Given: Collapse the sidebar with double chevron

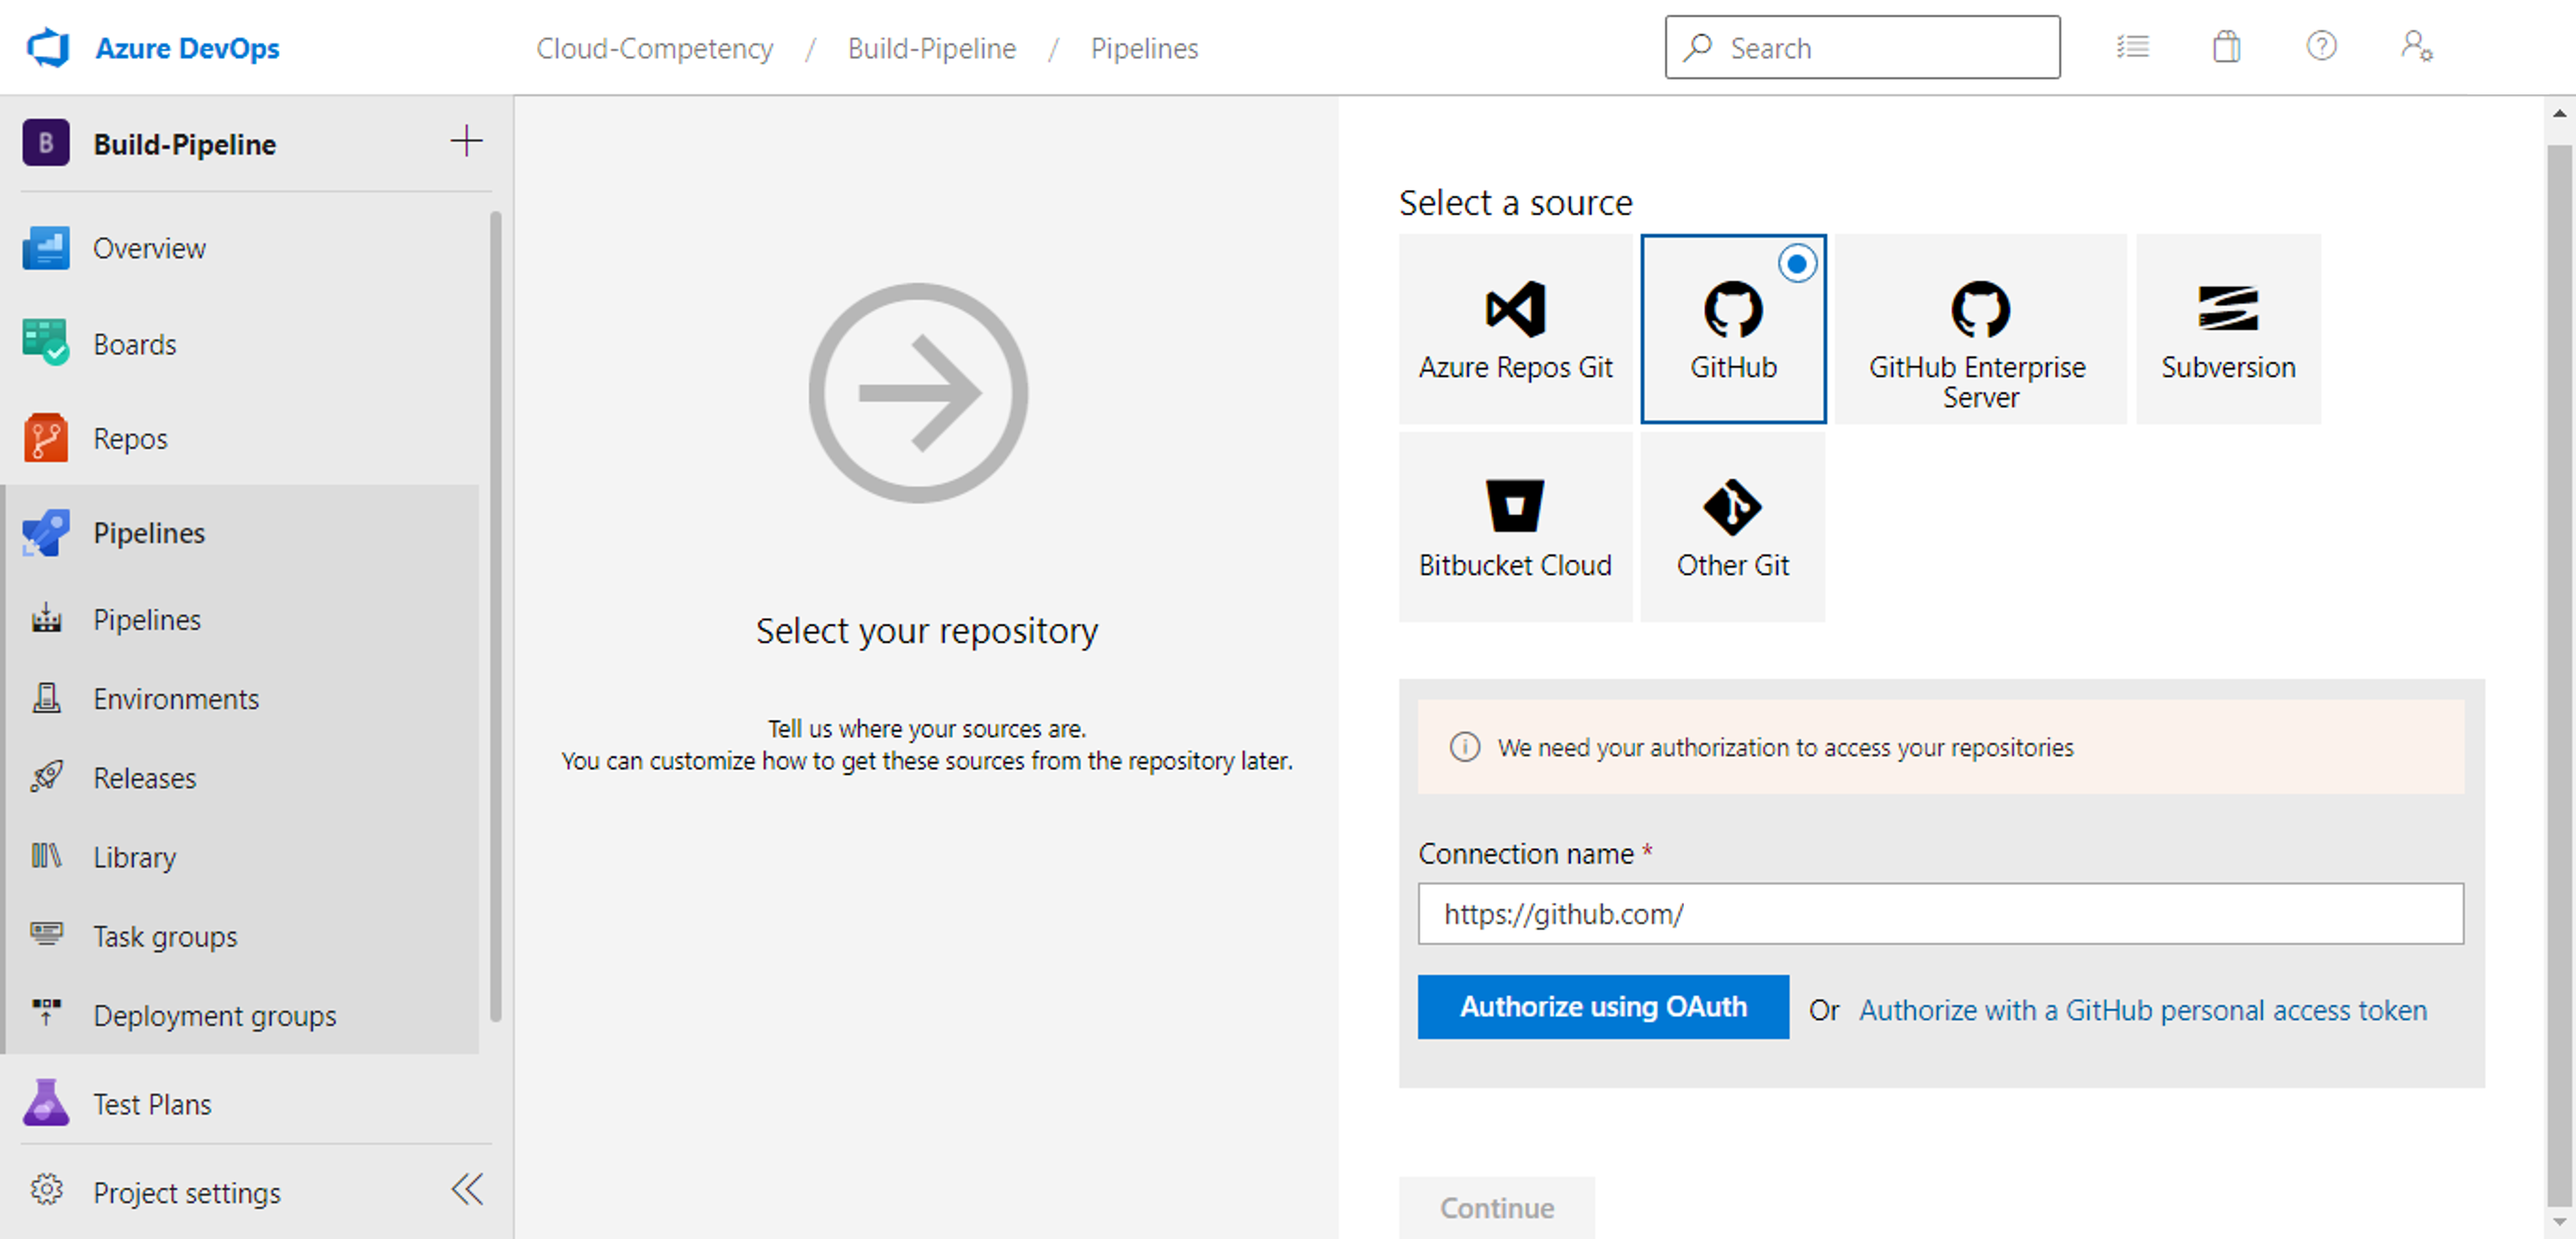Looking at the screenshot, I should pyautogui.click(x=467, y=1189).
